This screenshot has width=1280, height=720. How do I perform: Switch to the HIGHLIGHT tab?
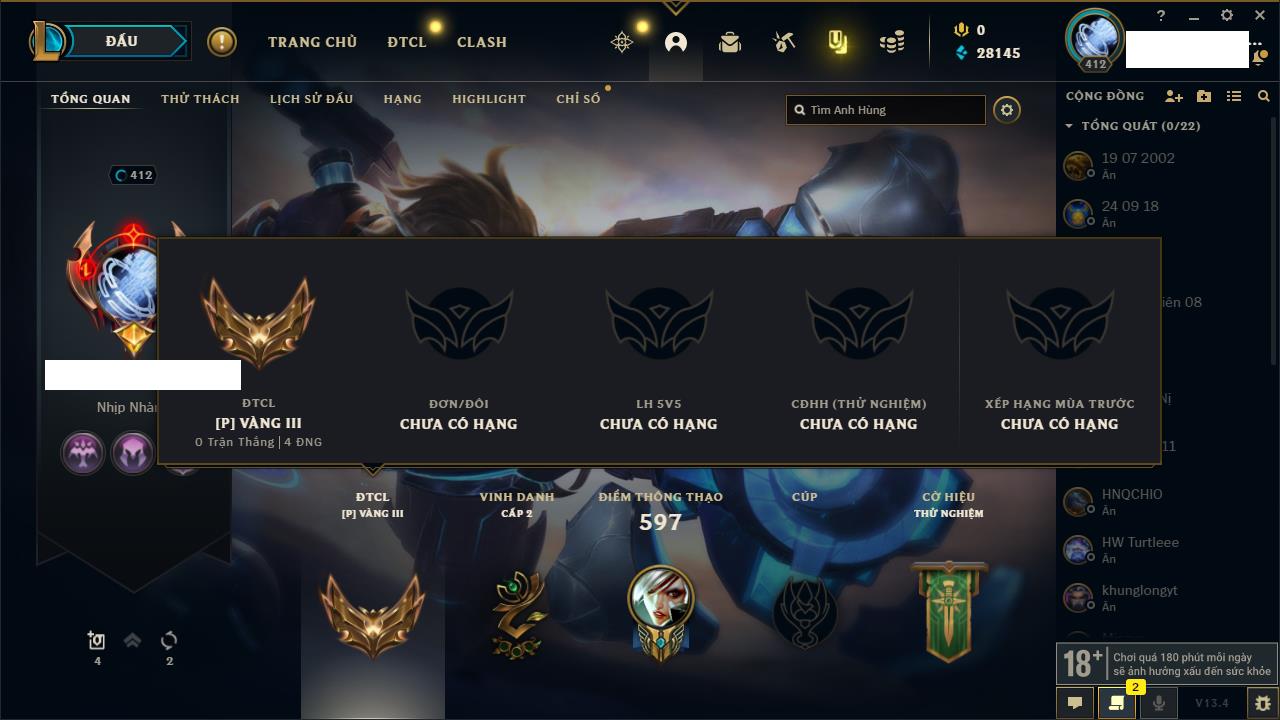point(489,99)
